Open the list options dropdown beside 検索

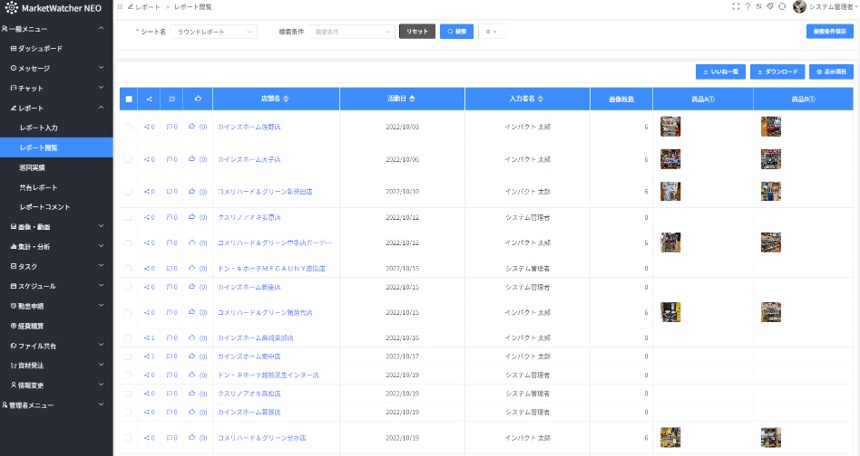point(492,32)
